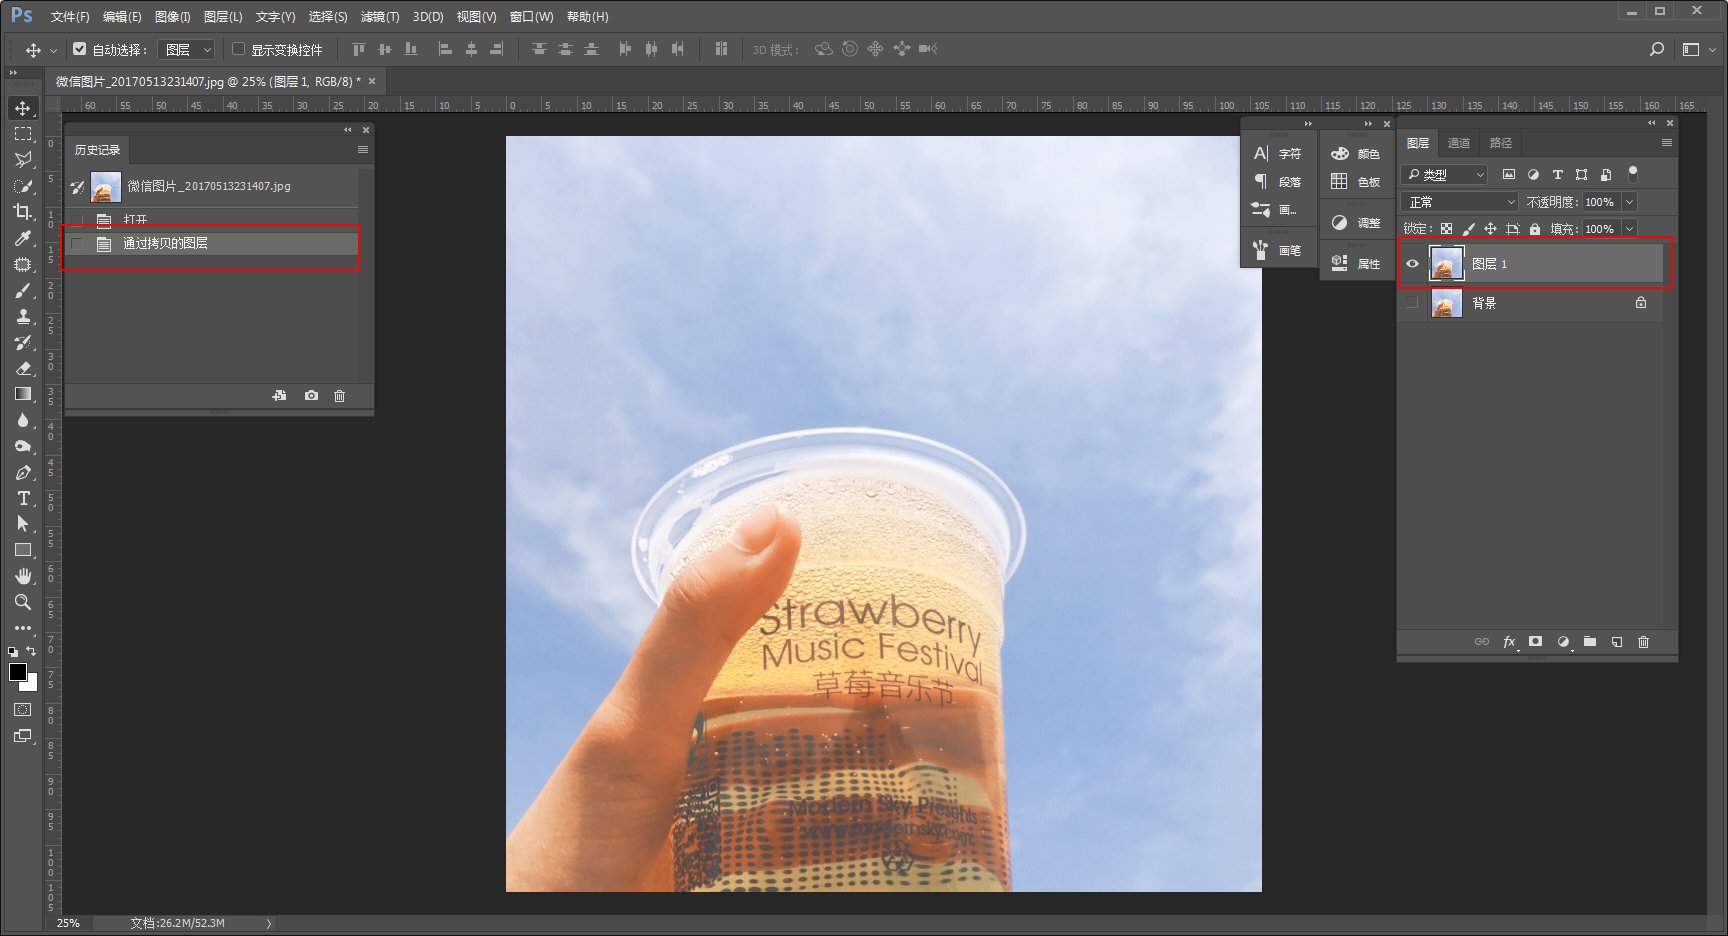Open the workspace switcher dropdown
Screen dimensions: 1728x936
pyautogui.click(x=1697, y=49)
